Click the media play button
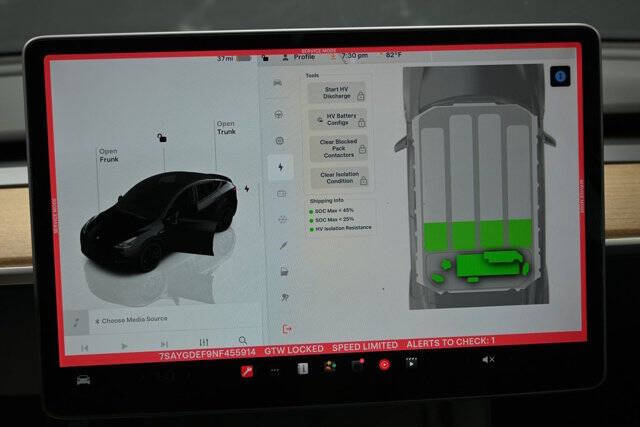 [124, 346]
